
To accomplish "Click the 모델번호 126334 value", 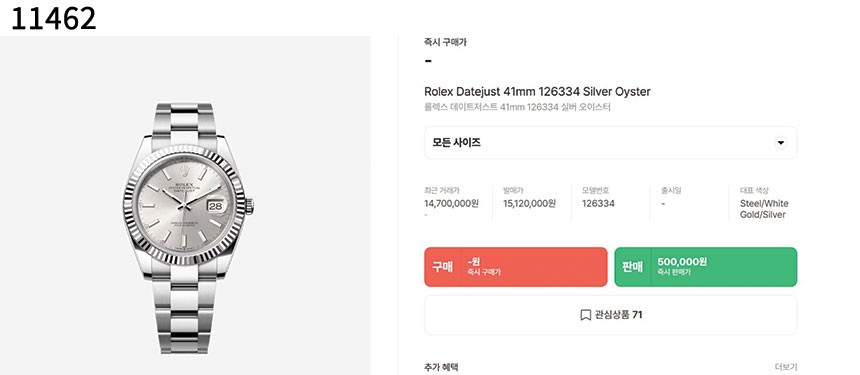I will pyautogui.click(x=598, y=203).
